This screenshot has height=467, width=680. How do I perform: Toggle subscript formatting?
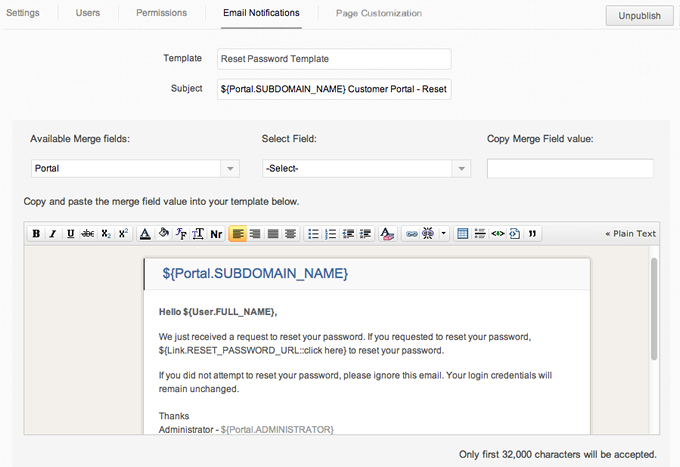coord(105,234)
